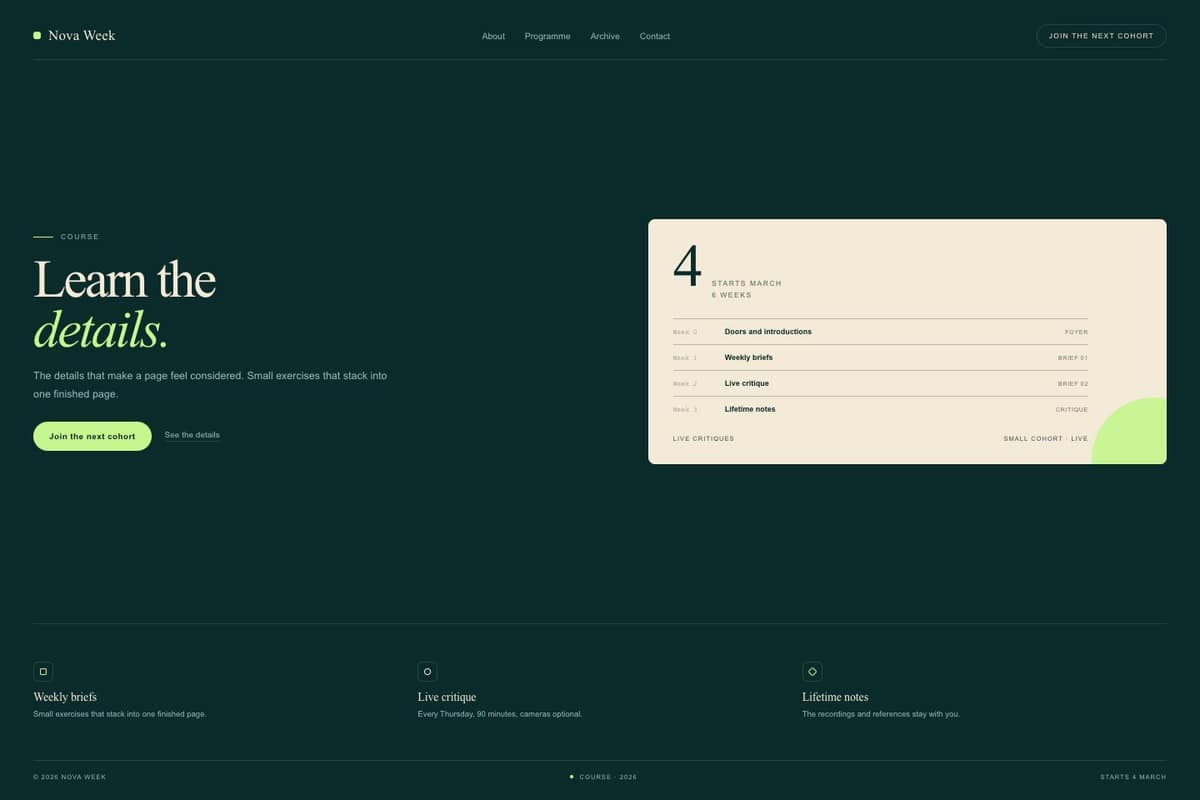The image size is (1200, 800).
Task: Select the Doors and introductions schedule row
Action: point(880,332)
